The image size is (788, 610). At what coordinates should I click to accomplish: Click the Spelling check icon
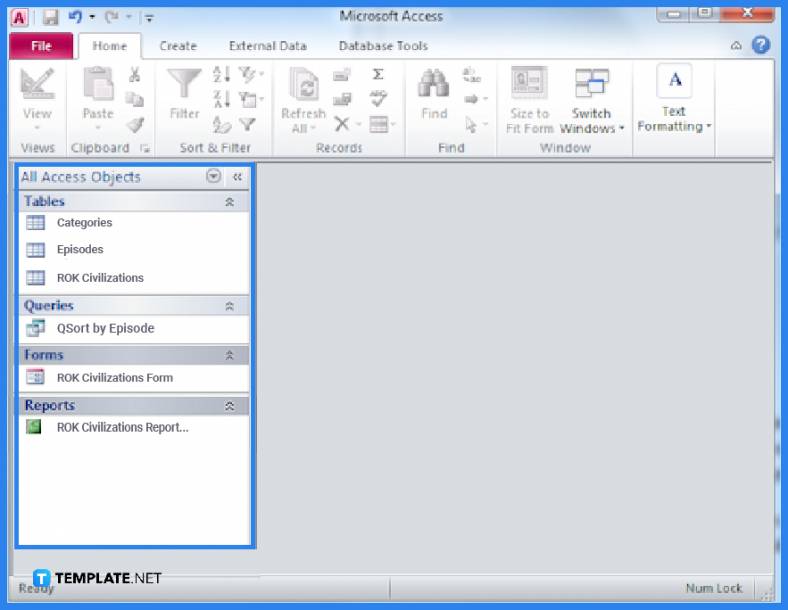378,99
